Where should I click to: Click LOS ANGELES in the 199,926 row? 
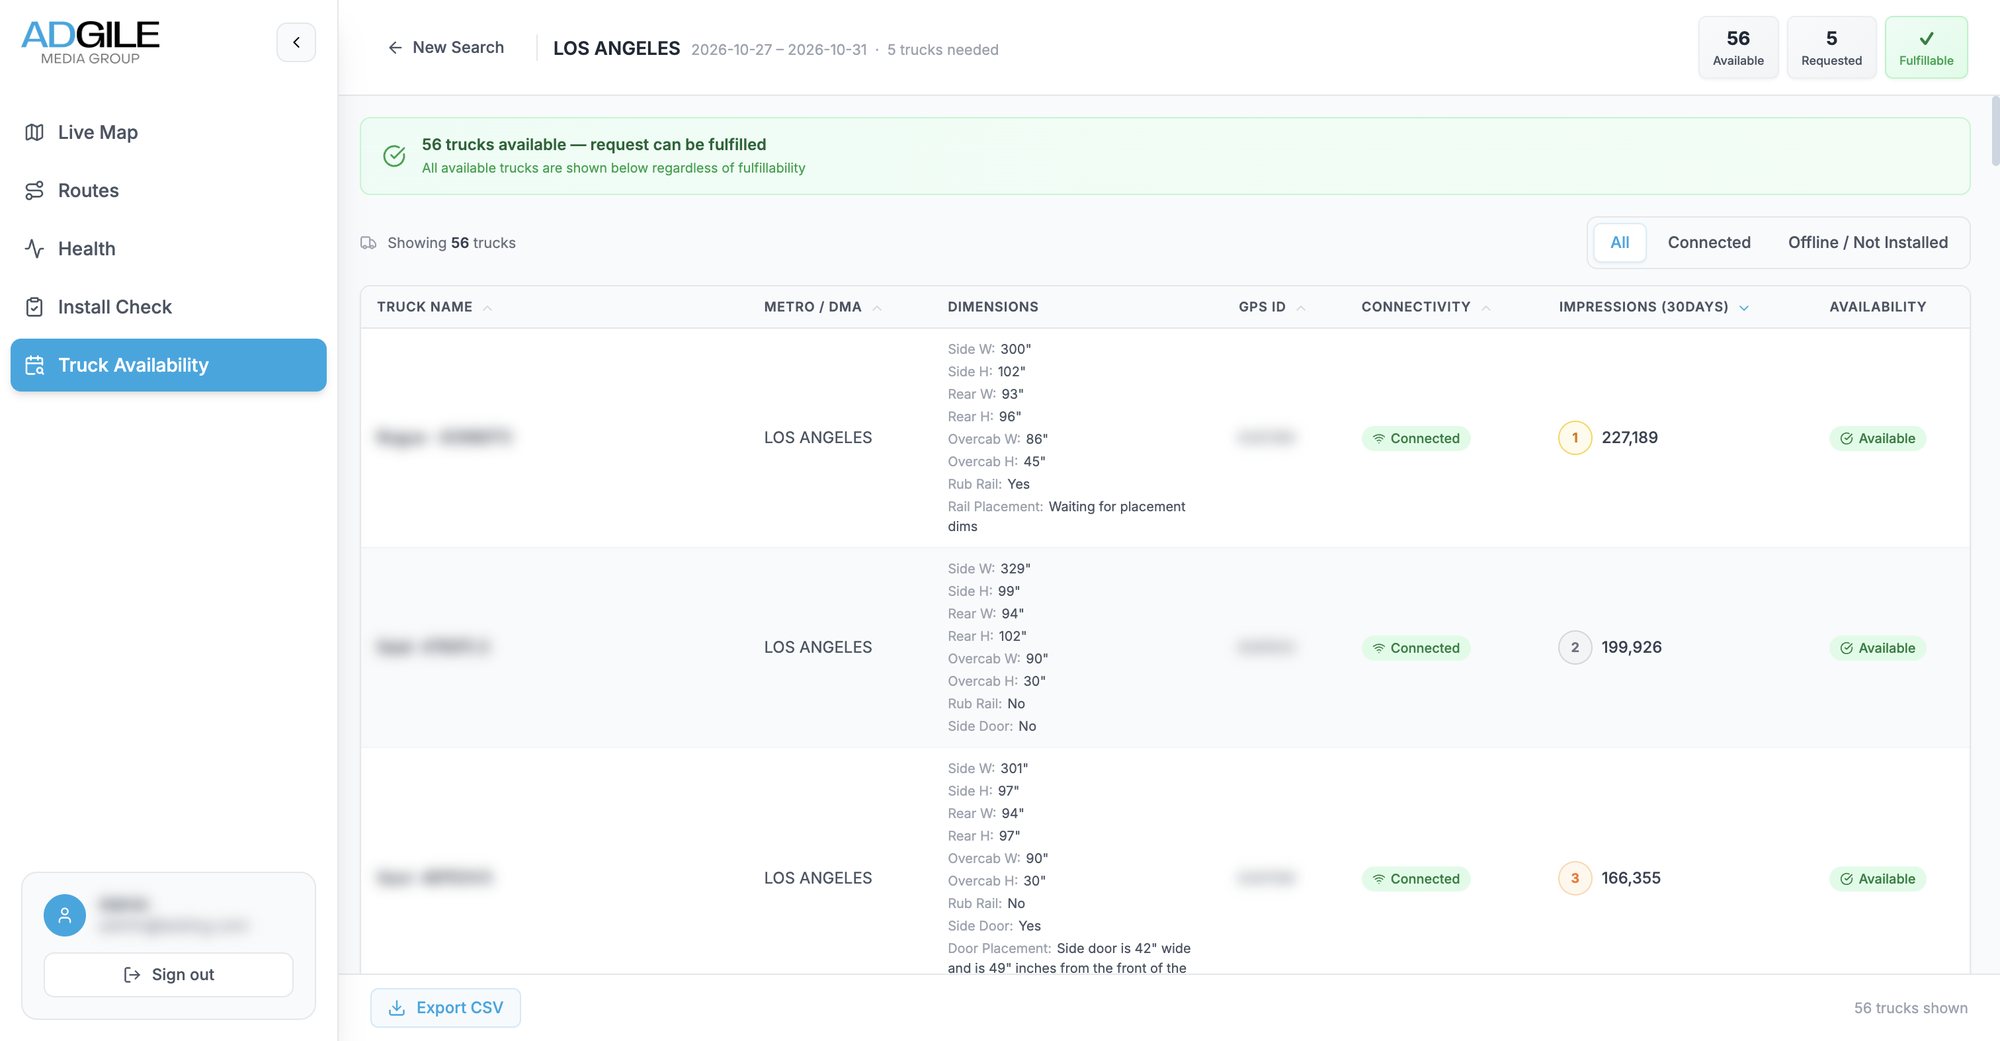[817, 648]
